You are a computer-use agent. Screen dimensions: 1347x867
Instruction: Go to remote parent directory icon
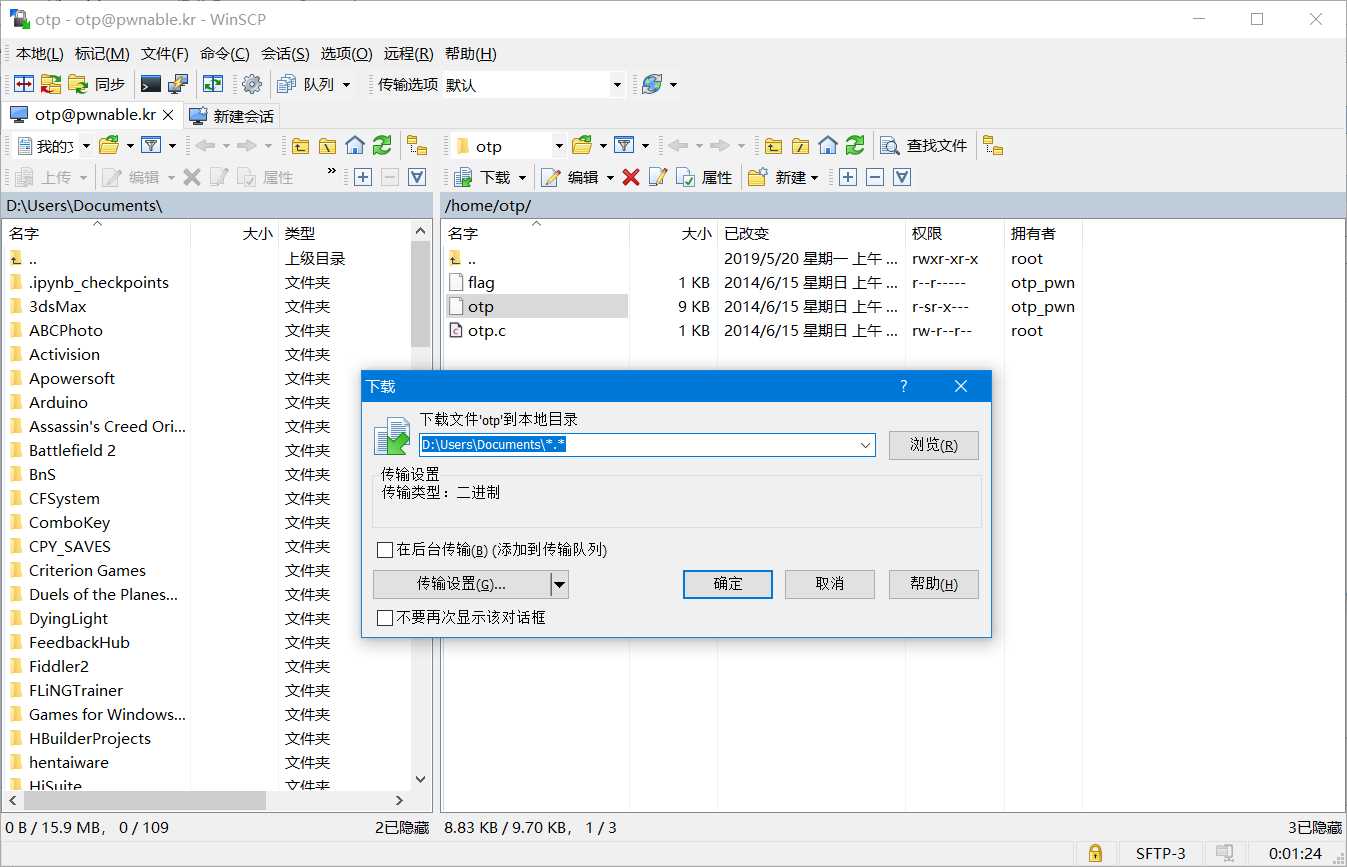tap(773, 146)
